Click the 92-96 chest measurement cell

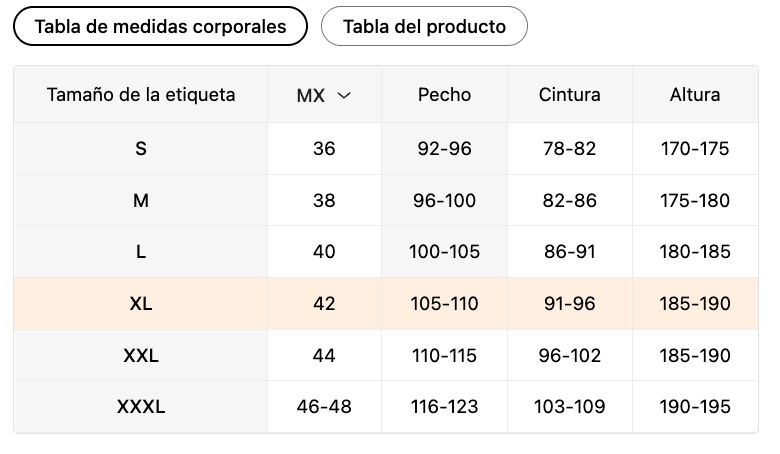click(444, 149)
